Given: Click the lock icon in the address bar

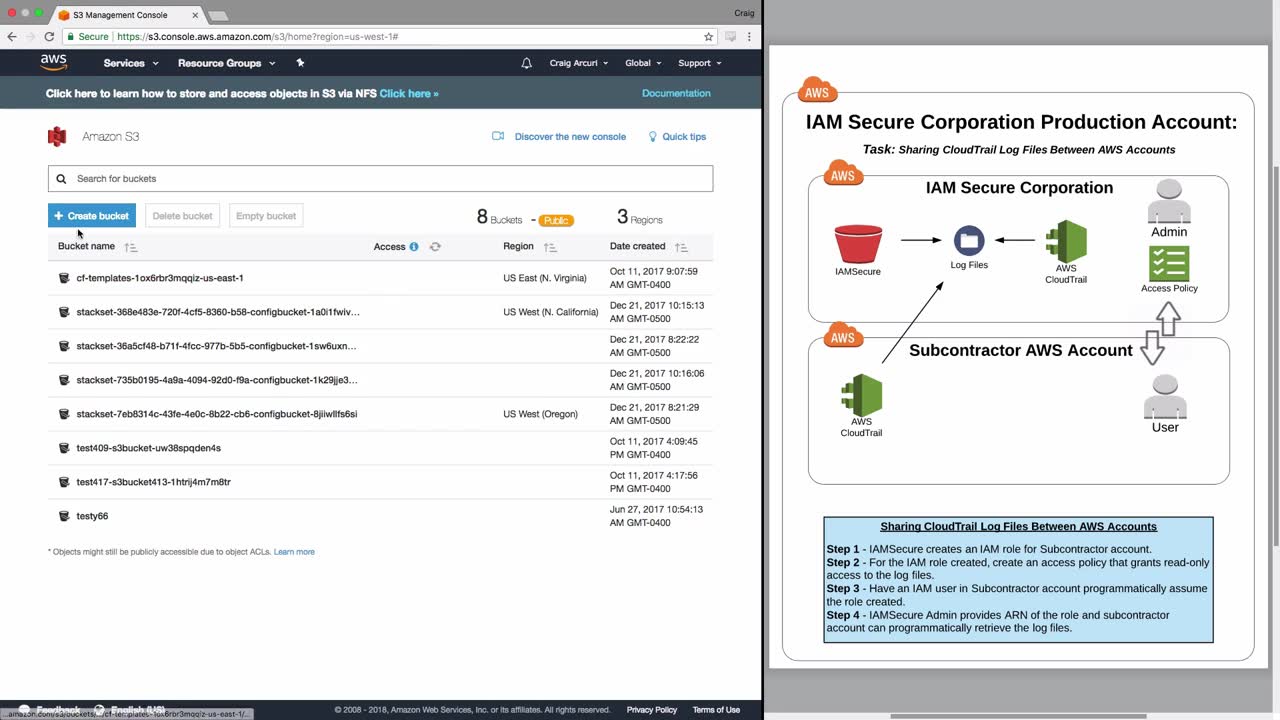Looking at the screenshot, I should (71, 37).
